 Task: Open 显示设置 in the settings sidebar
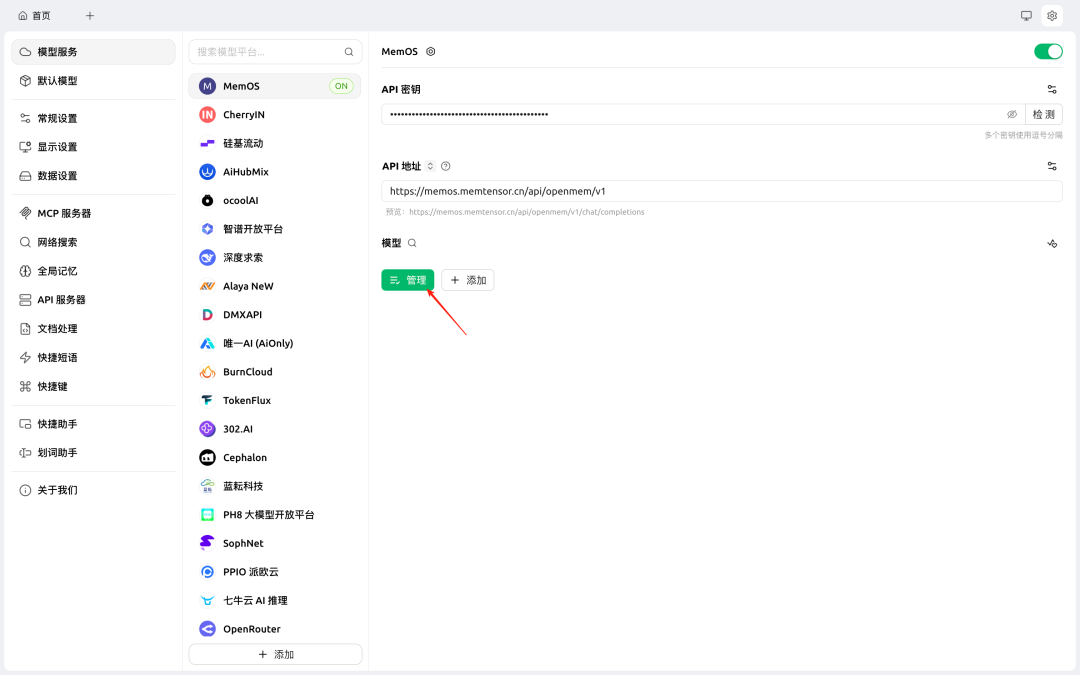94,147
